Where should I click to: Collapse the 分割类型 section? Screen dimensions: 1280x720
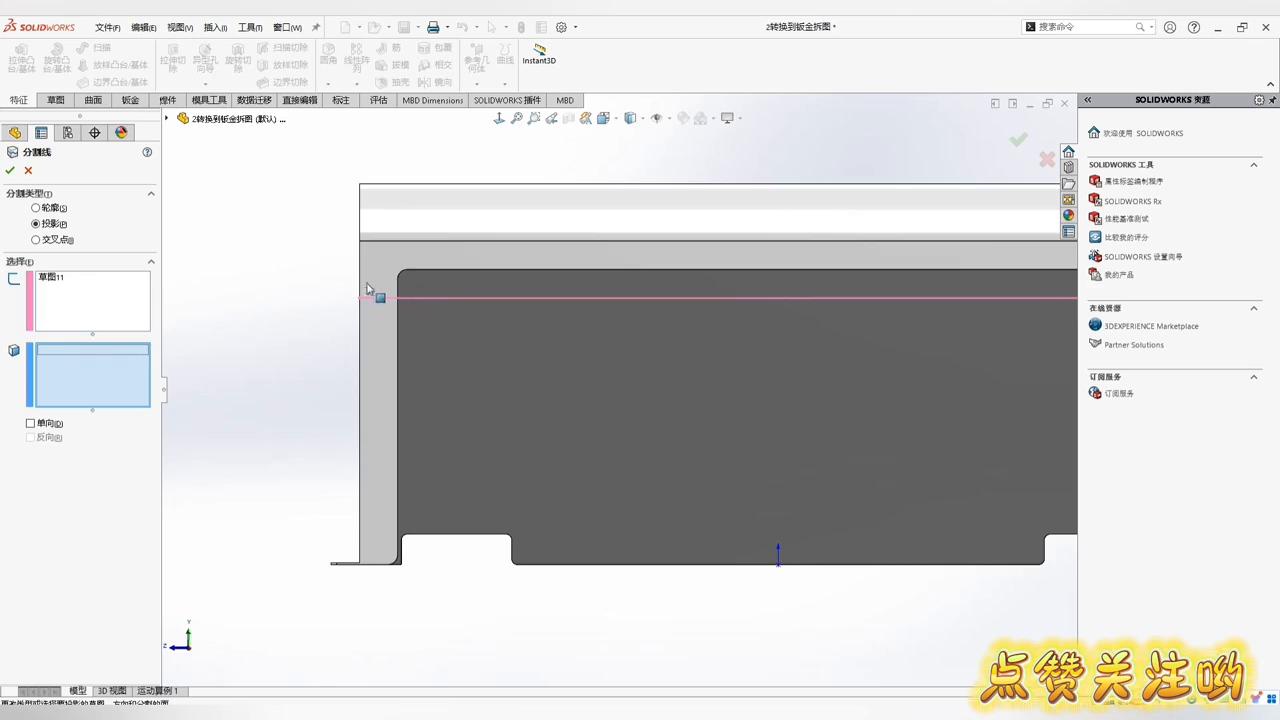(x=151, y=193)
